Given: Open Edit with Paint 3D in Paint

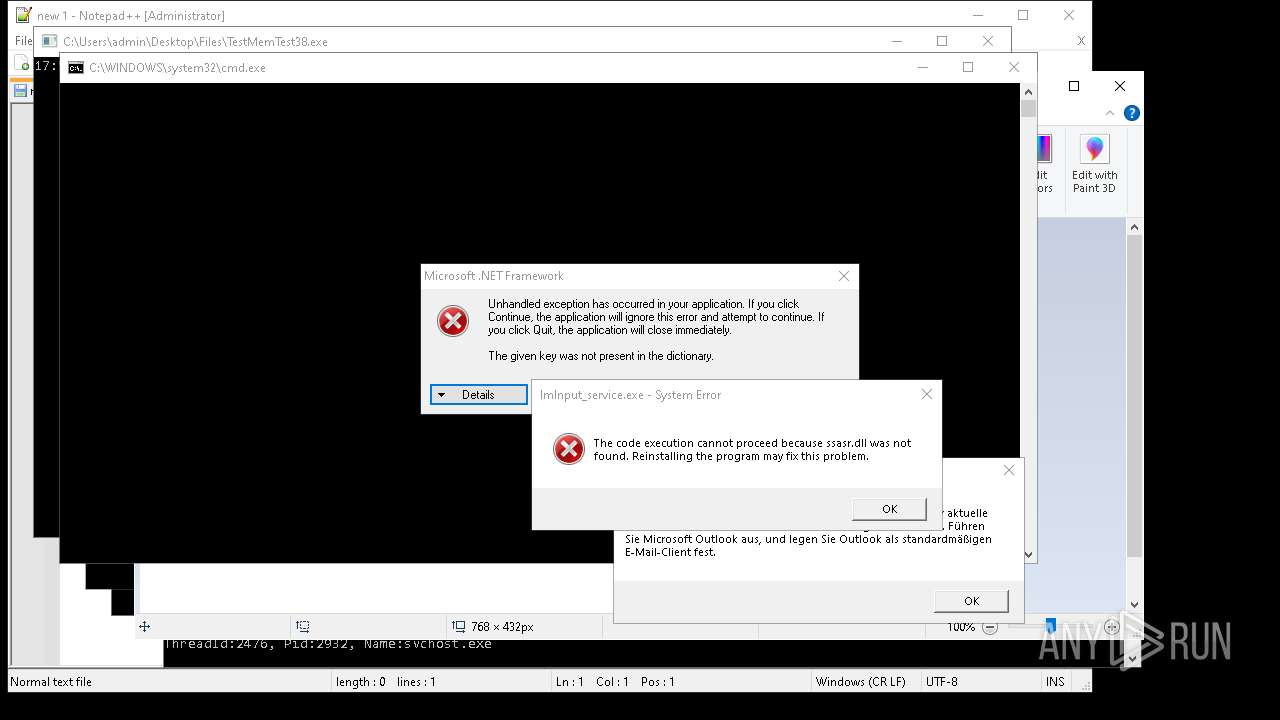Looking at the screenshot, I should click(x=1095, y=164).
